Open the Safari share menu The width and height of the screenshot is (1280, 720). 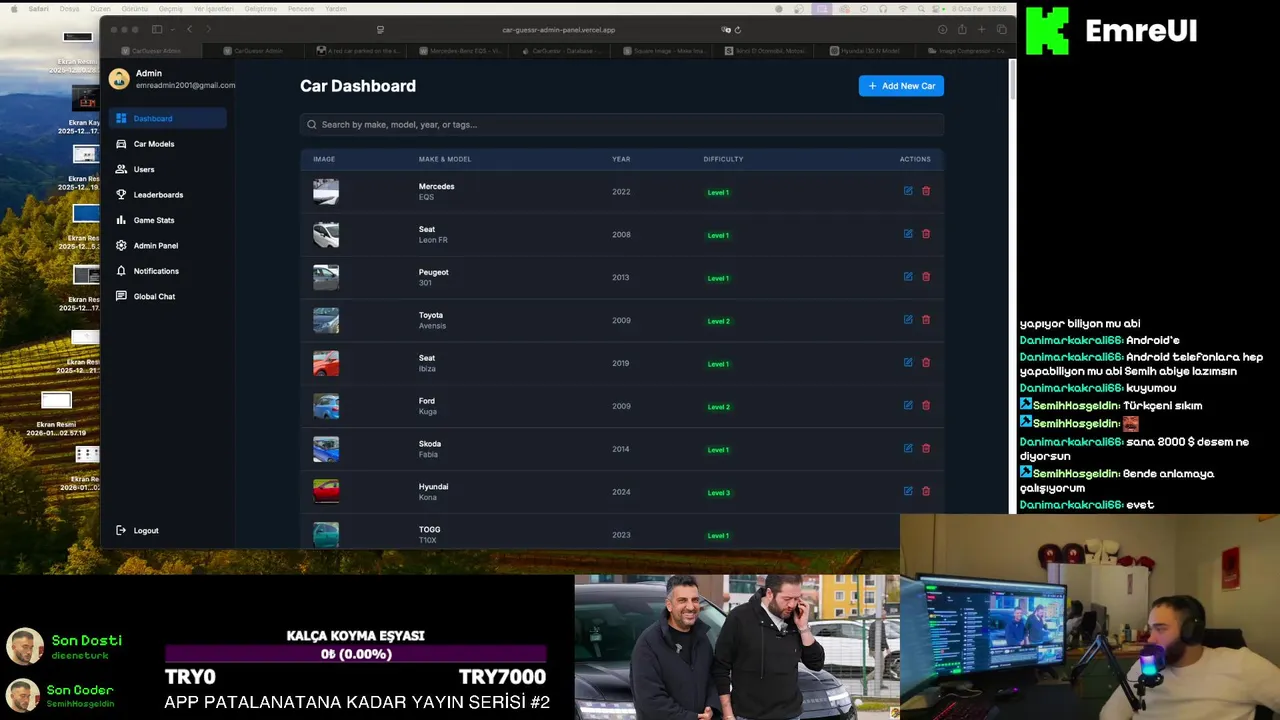962,30
